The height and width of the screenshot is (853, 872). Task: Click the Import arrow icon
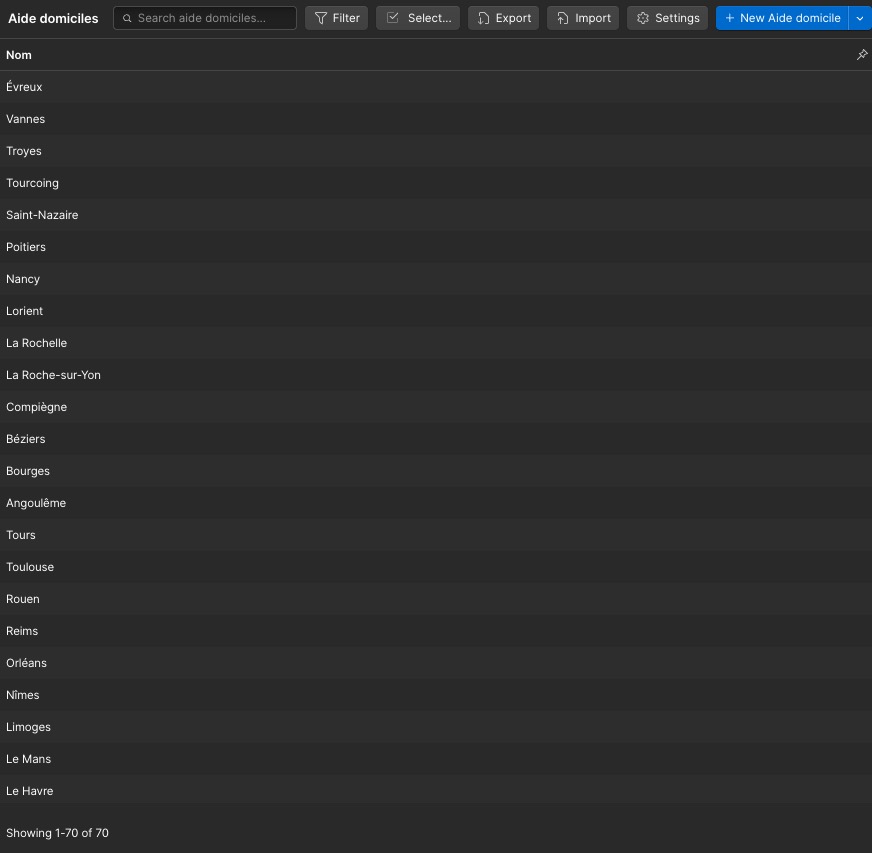(563, 18)
